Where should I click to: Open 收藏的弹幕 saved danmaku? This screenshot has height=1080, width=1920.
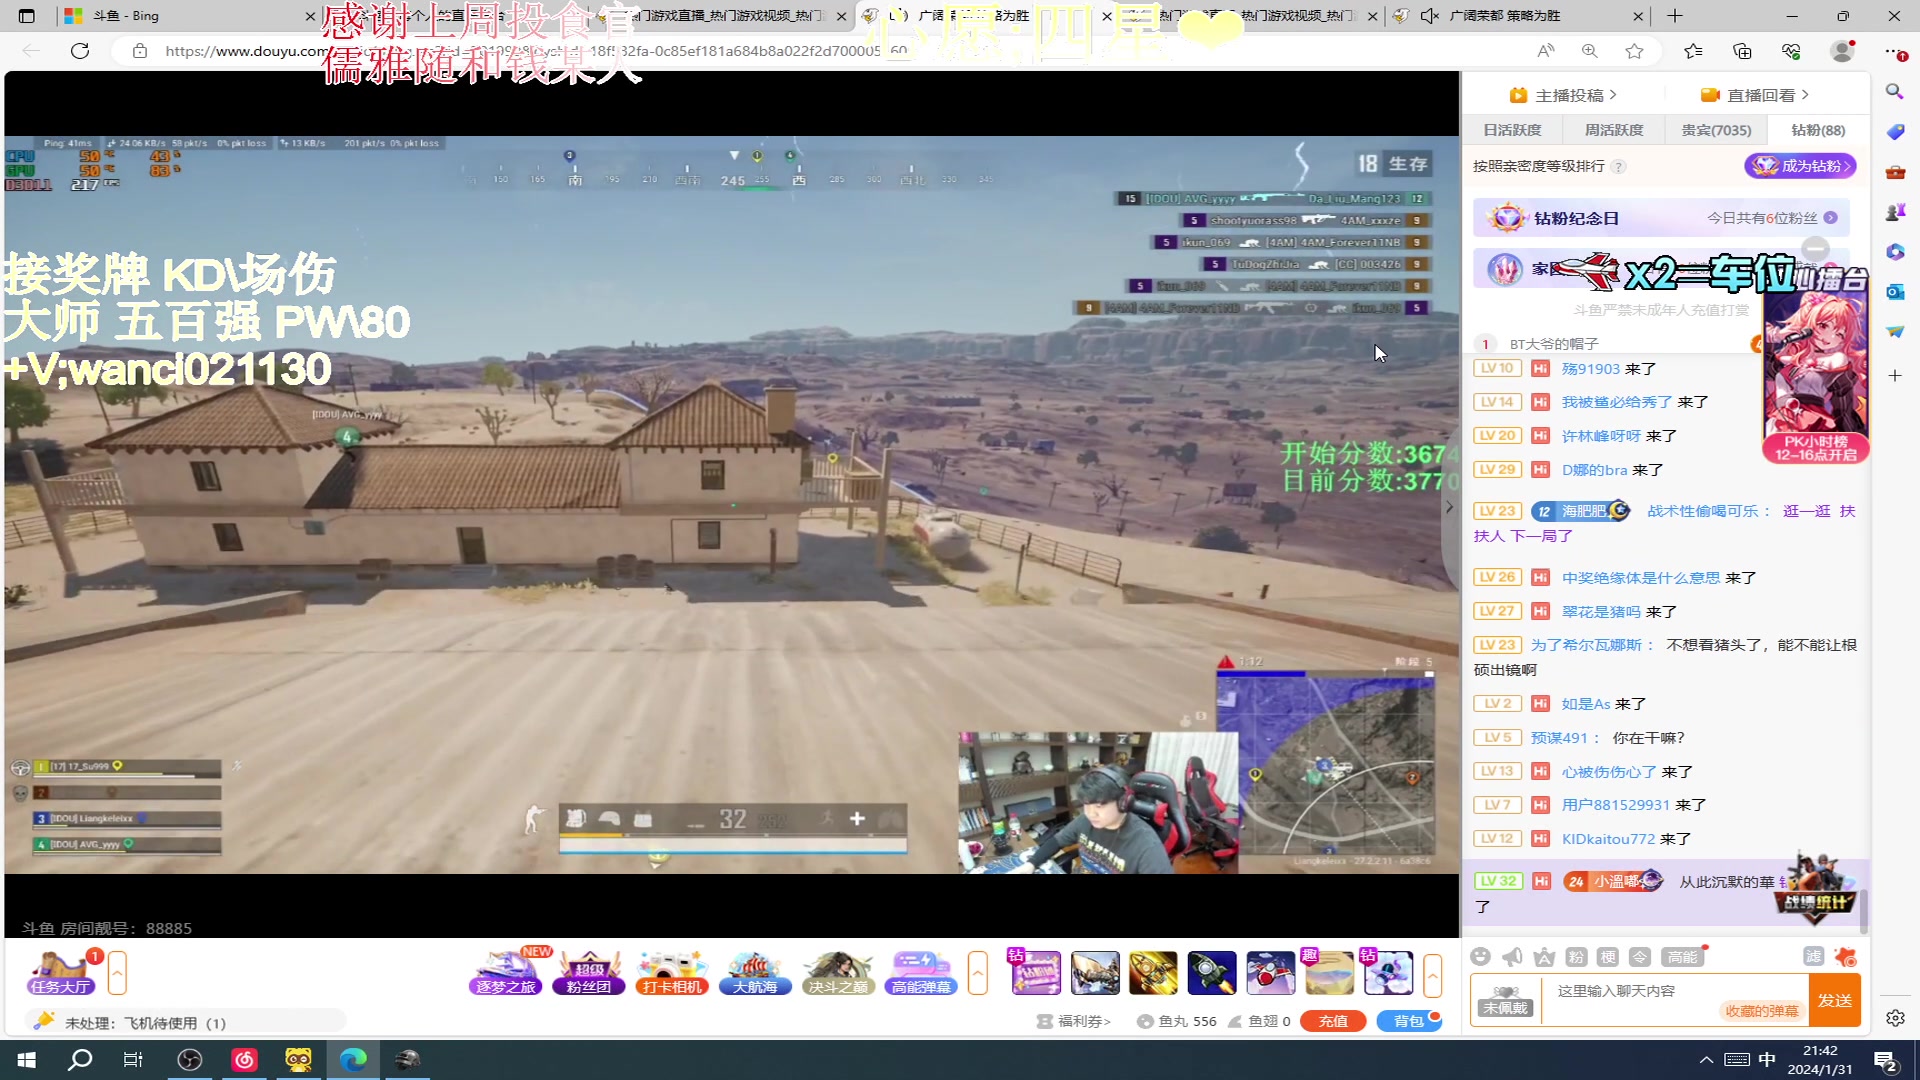pyautogui.click(x=1762, y=1011)
